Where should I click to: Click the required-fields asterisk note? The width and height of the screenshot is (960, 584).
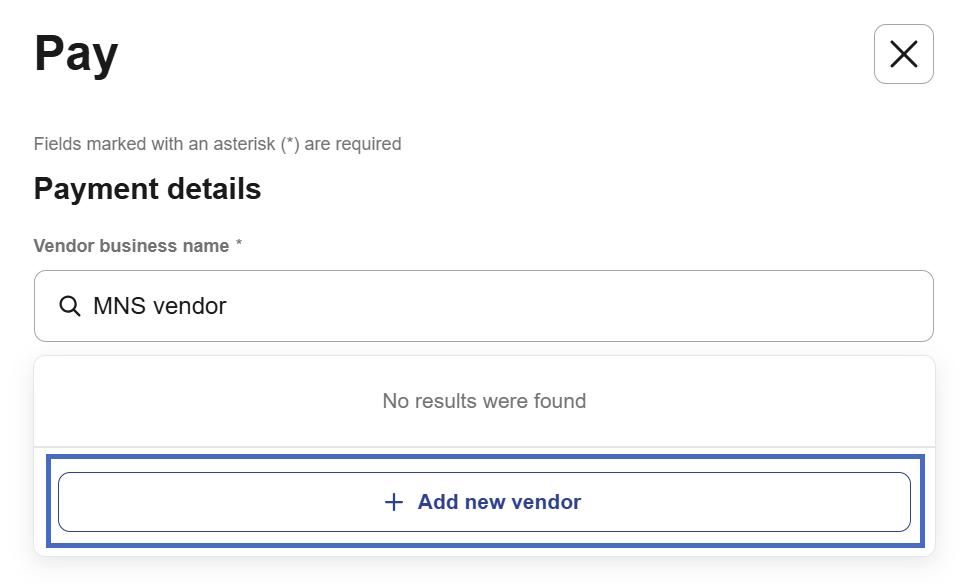[x=217, y=144]
